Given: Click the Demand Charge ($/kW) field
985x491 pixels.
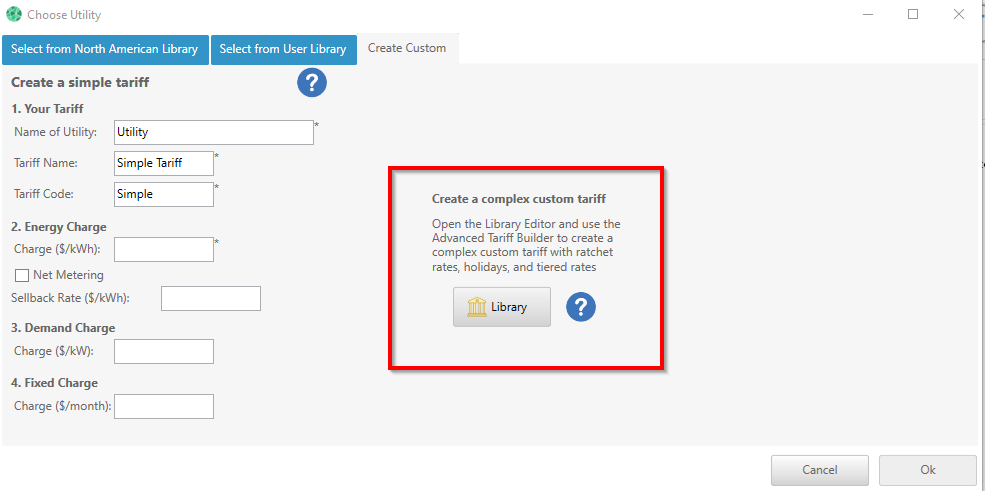Looking at the screenshot, I should coord(164,352).
